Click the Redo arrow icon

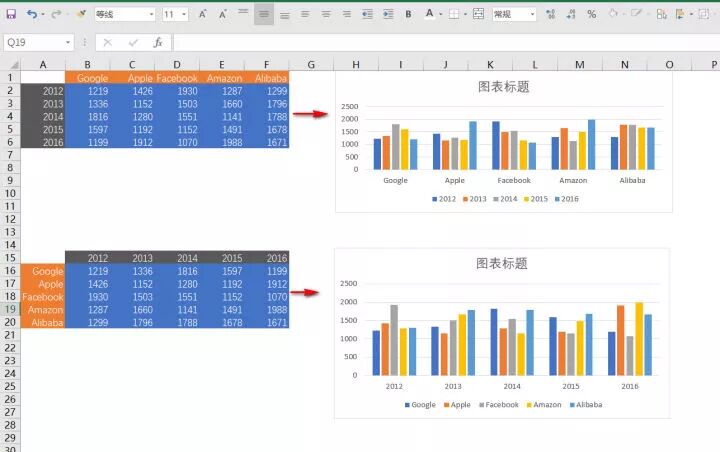pyautogui.click(x=56, y=14)
